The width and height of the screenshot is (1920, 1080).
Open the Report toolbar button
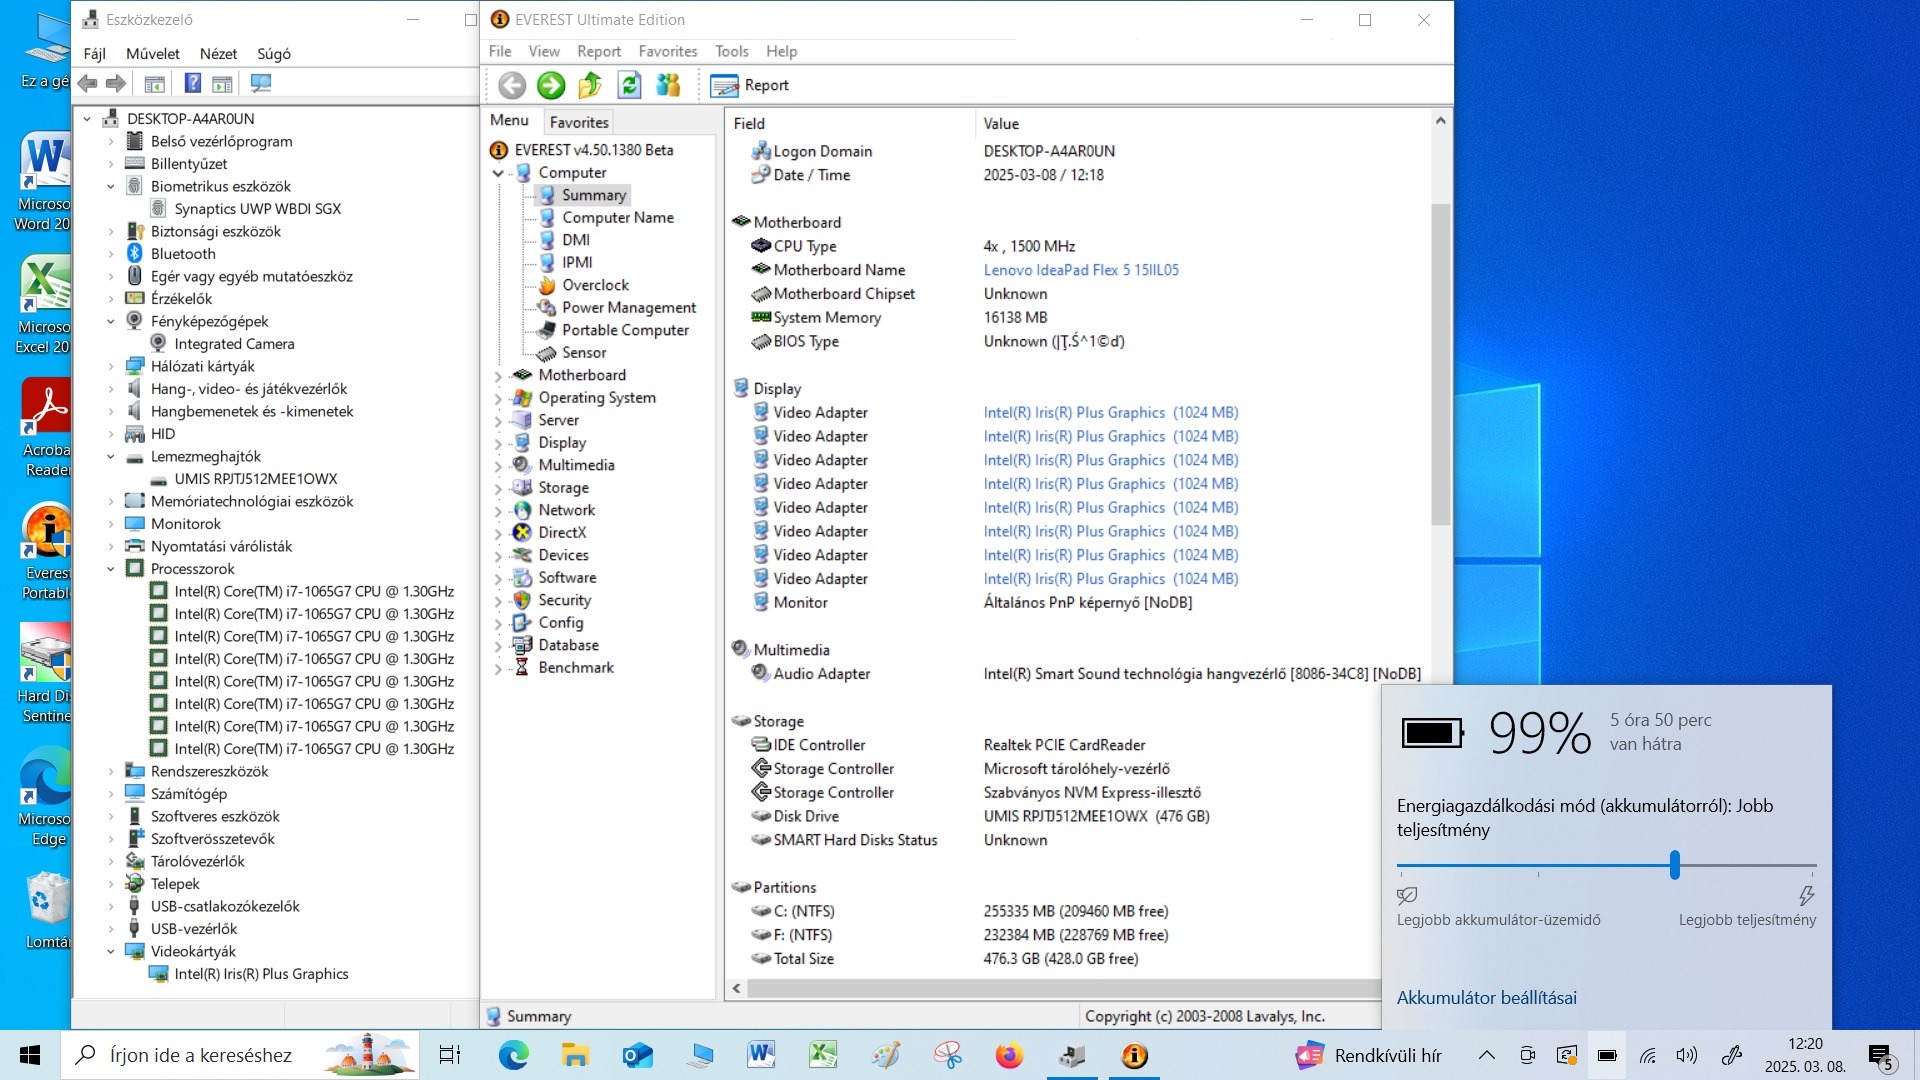click(750, 86)
